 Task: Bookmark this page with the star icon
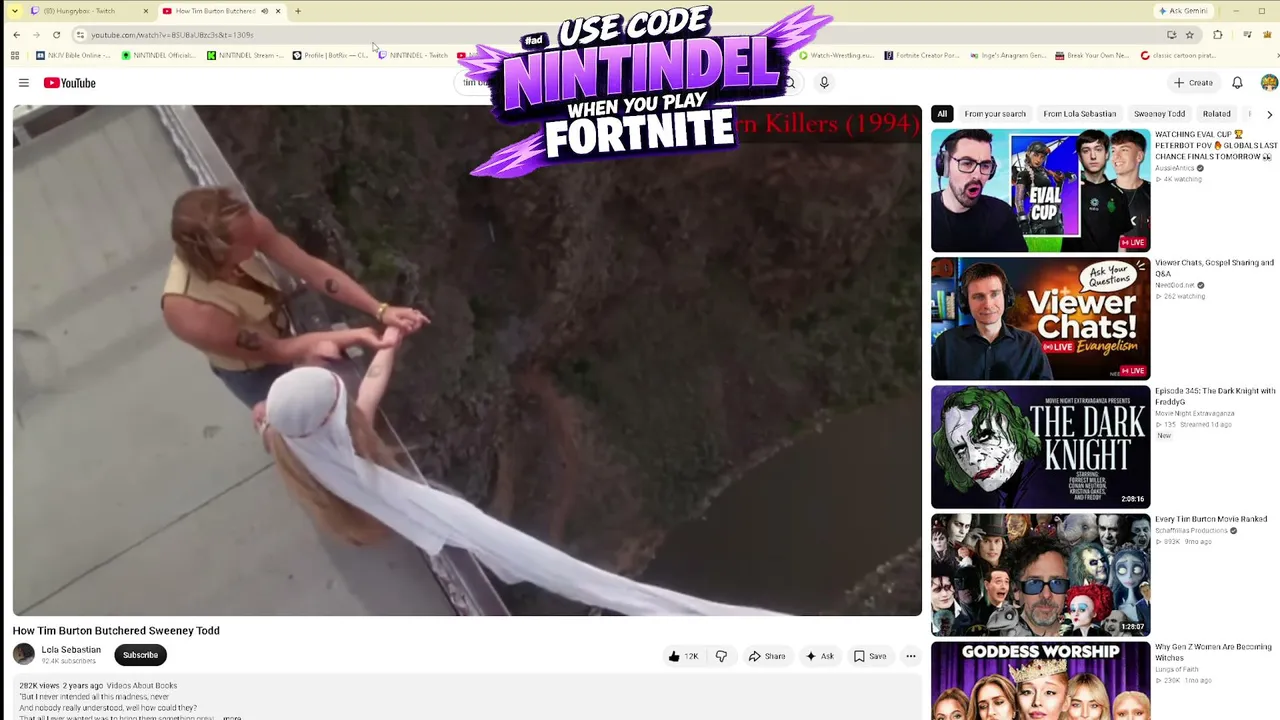click(1190, 35)
